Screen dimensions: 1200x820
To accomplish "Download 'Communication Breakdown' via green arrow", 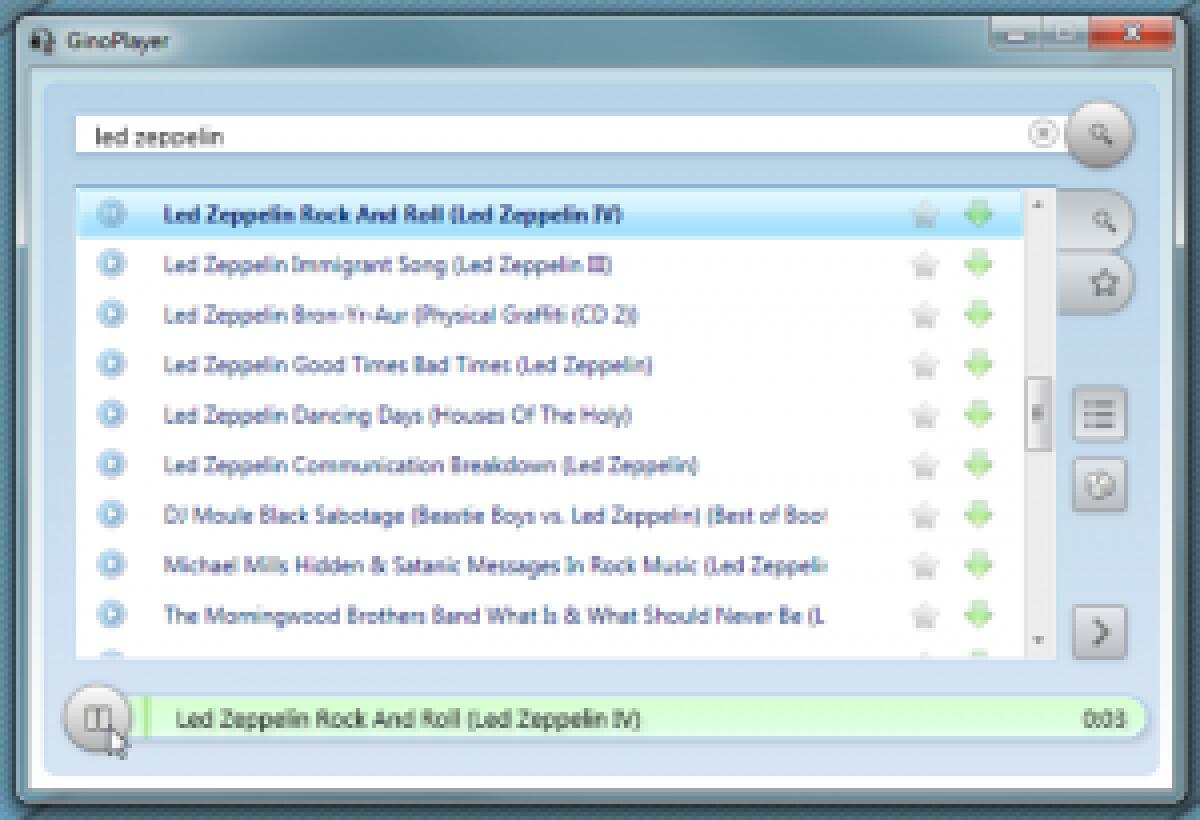I will point(978,464).
